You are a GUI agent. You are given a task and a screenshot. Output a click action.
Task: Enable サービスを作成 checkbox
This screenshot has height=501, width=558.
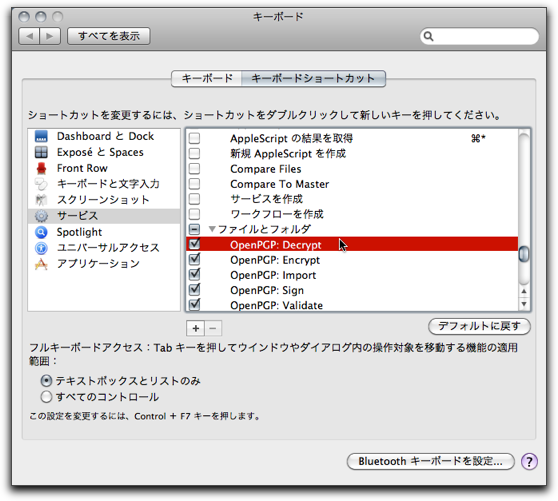(194, 199)
